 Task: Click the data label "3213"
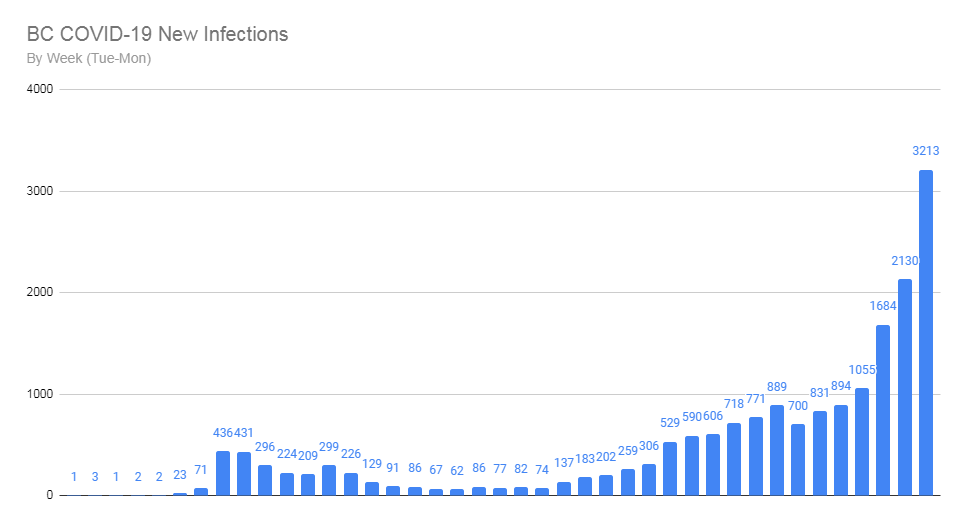click(926, 151)
